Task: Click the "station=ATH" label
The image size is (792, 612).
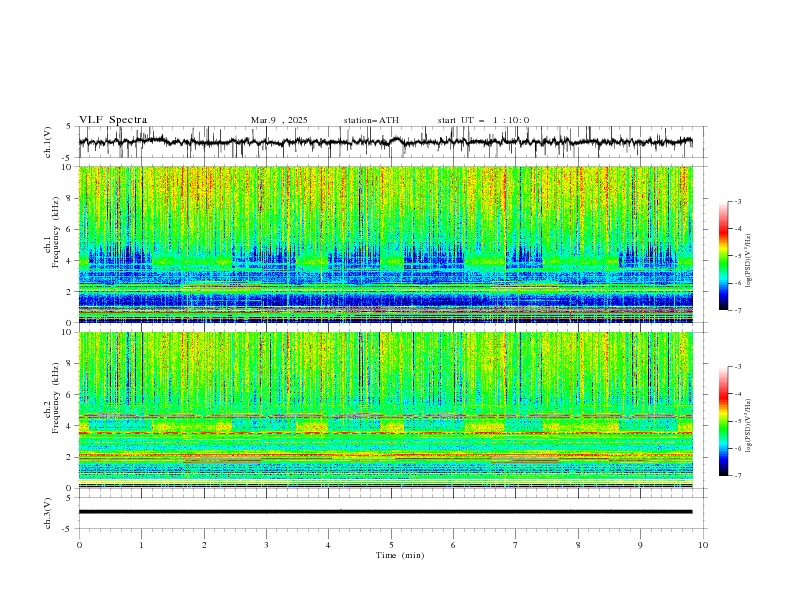Action: click(x=371, y=120)
